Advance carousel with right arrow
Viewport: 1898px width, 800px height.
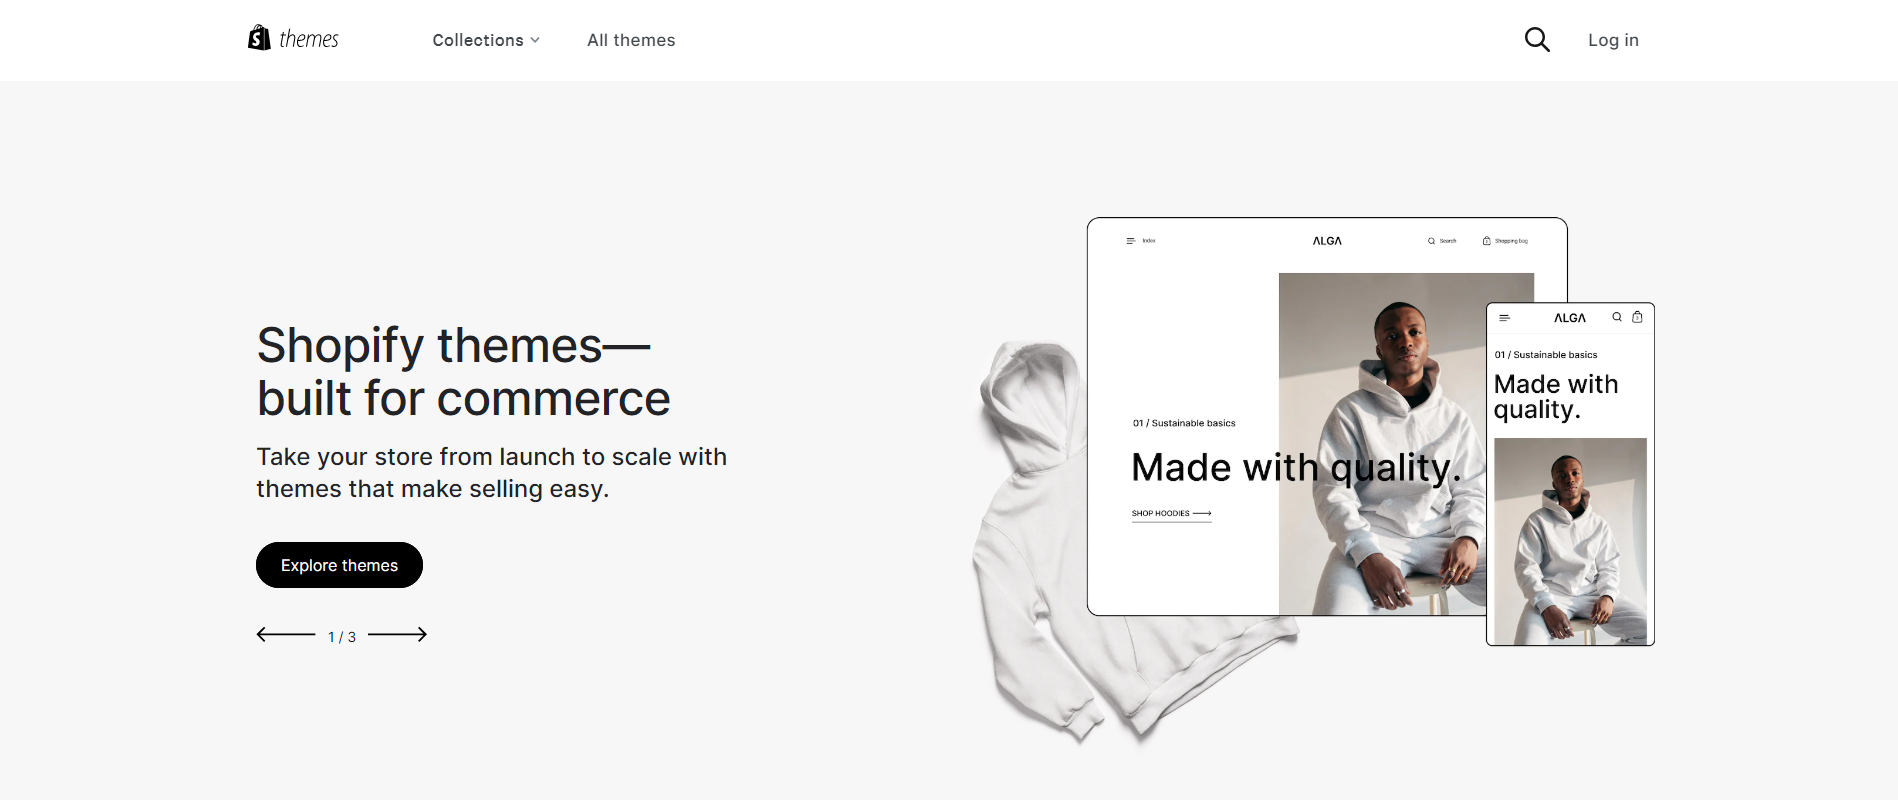tap(397, 634)
